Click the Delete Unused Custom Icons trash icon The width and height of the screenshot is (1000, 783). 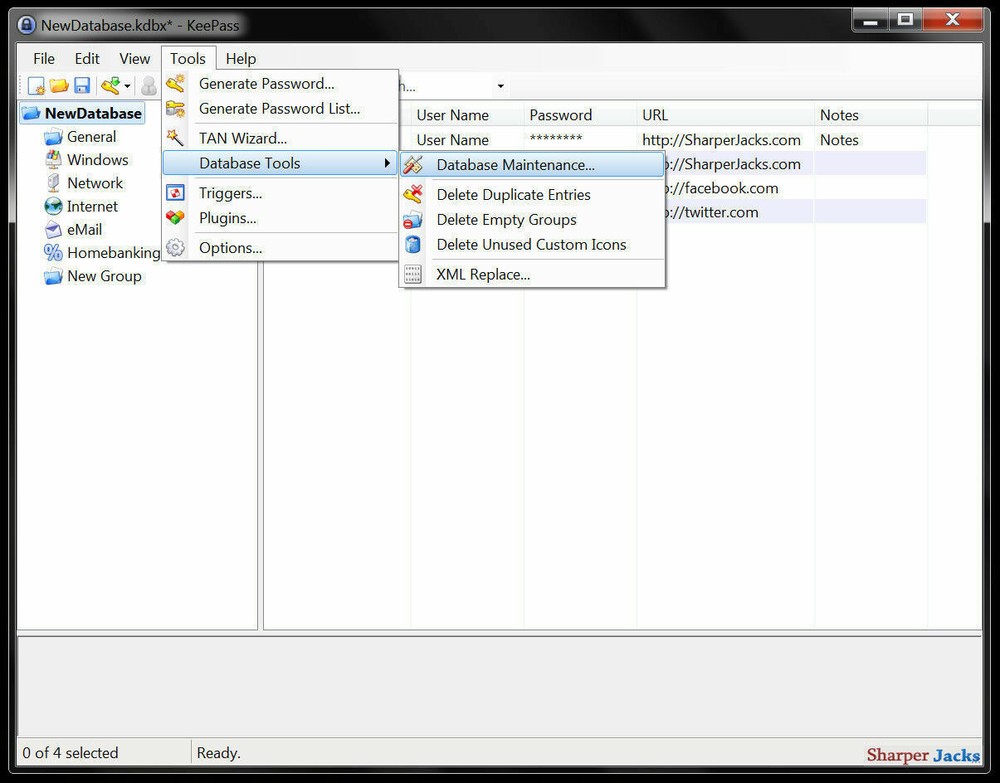413,244
